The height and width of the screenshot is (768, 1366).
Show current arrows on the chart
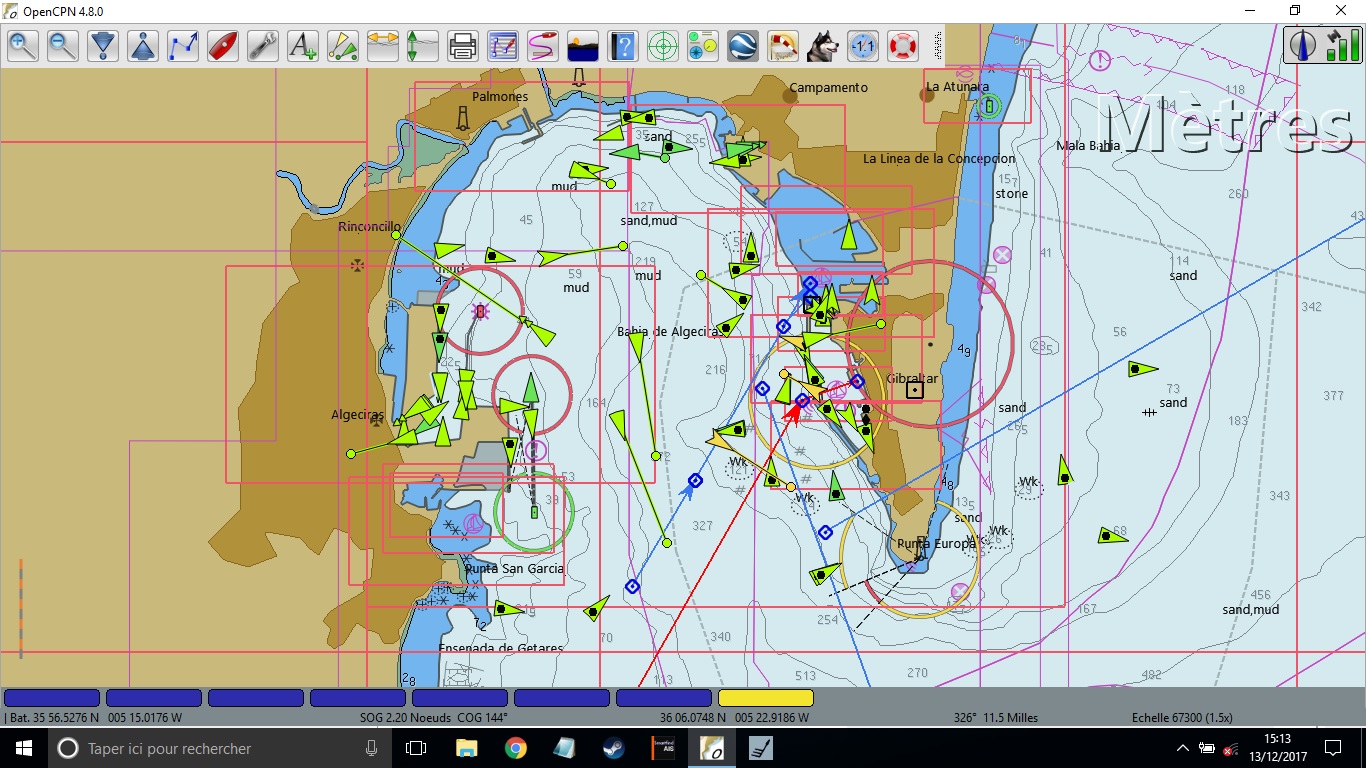click(x=383, y=45)
